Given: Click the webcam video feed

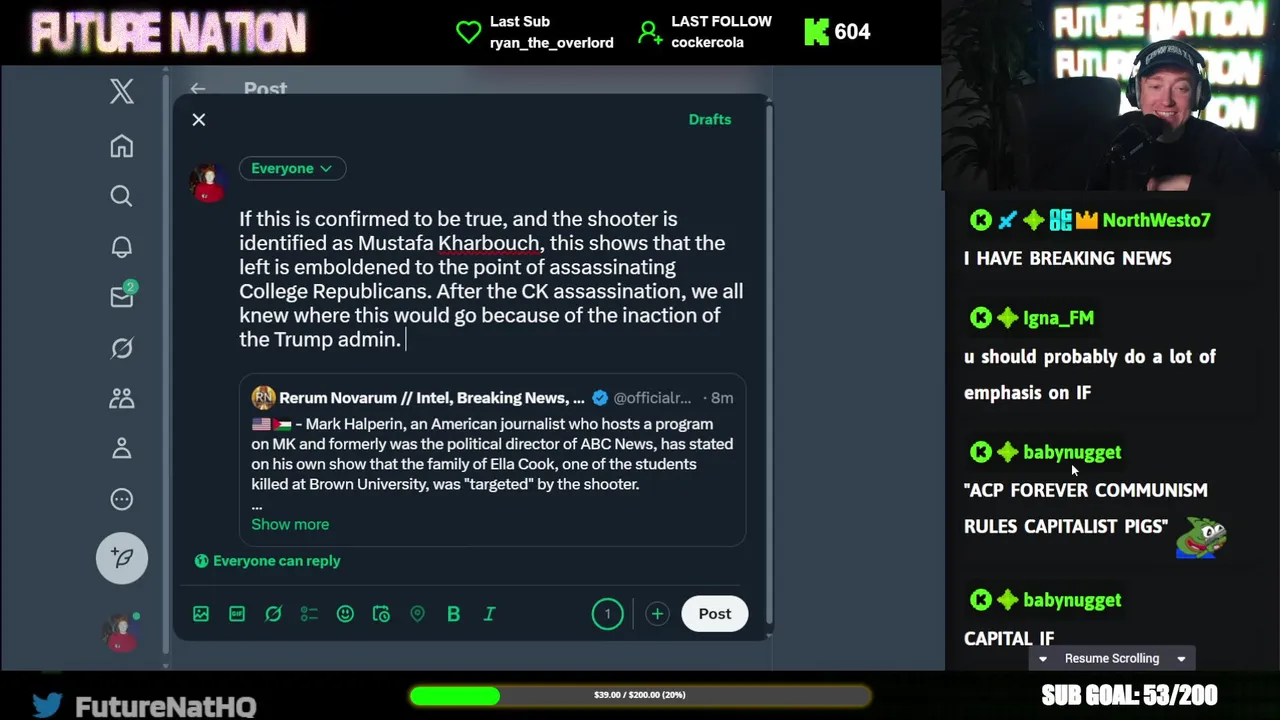Looking at the screenshot, I should pos(1111,95).
